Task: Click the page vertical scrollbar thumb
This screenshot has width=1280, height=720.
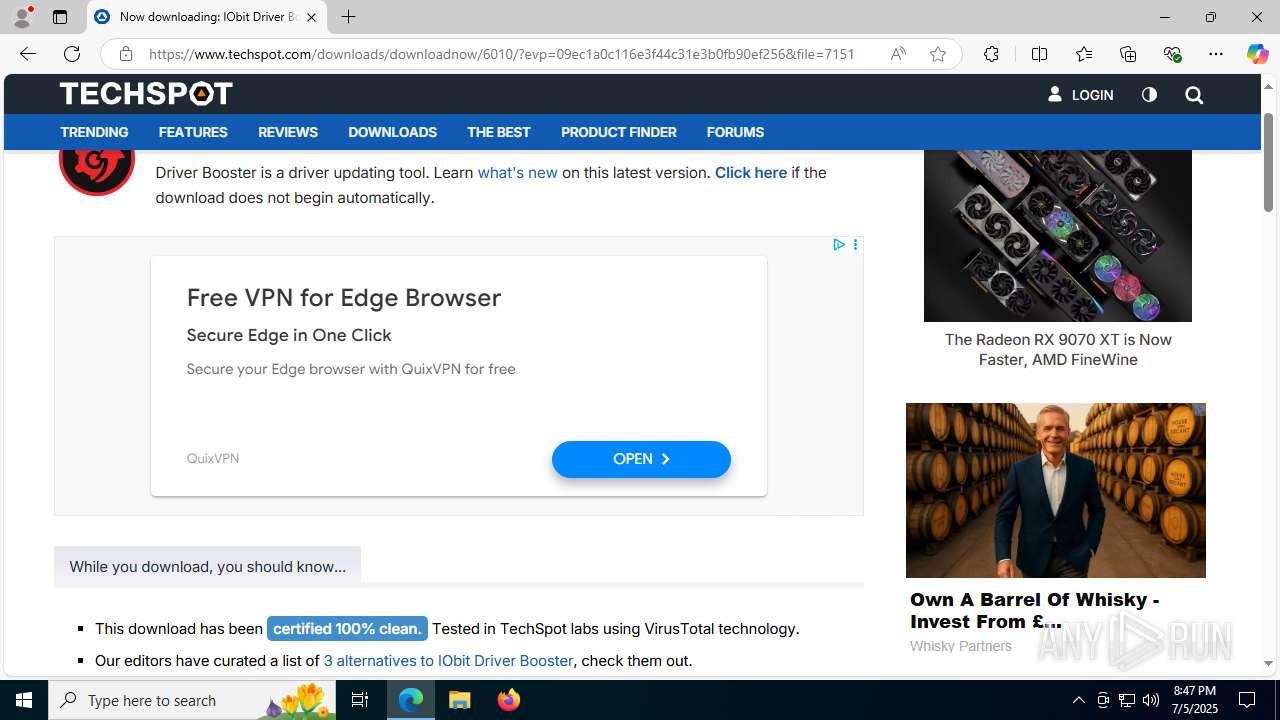Action: pos(1268,162)
